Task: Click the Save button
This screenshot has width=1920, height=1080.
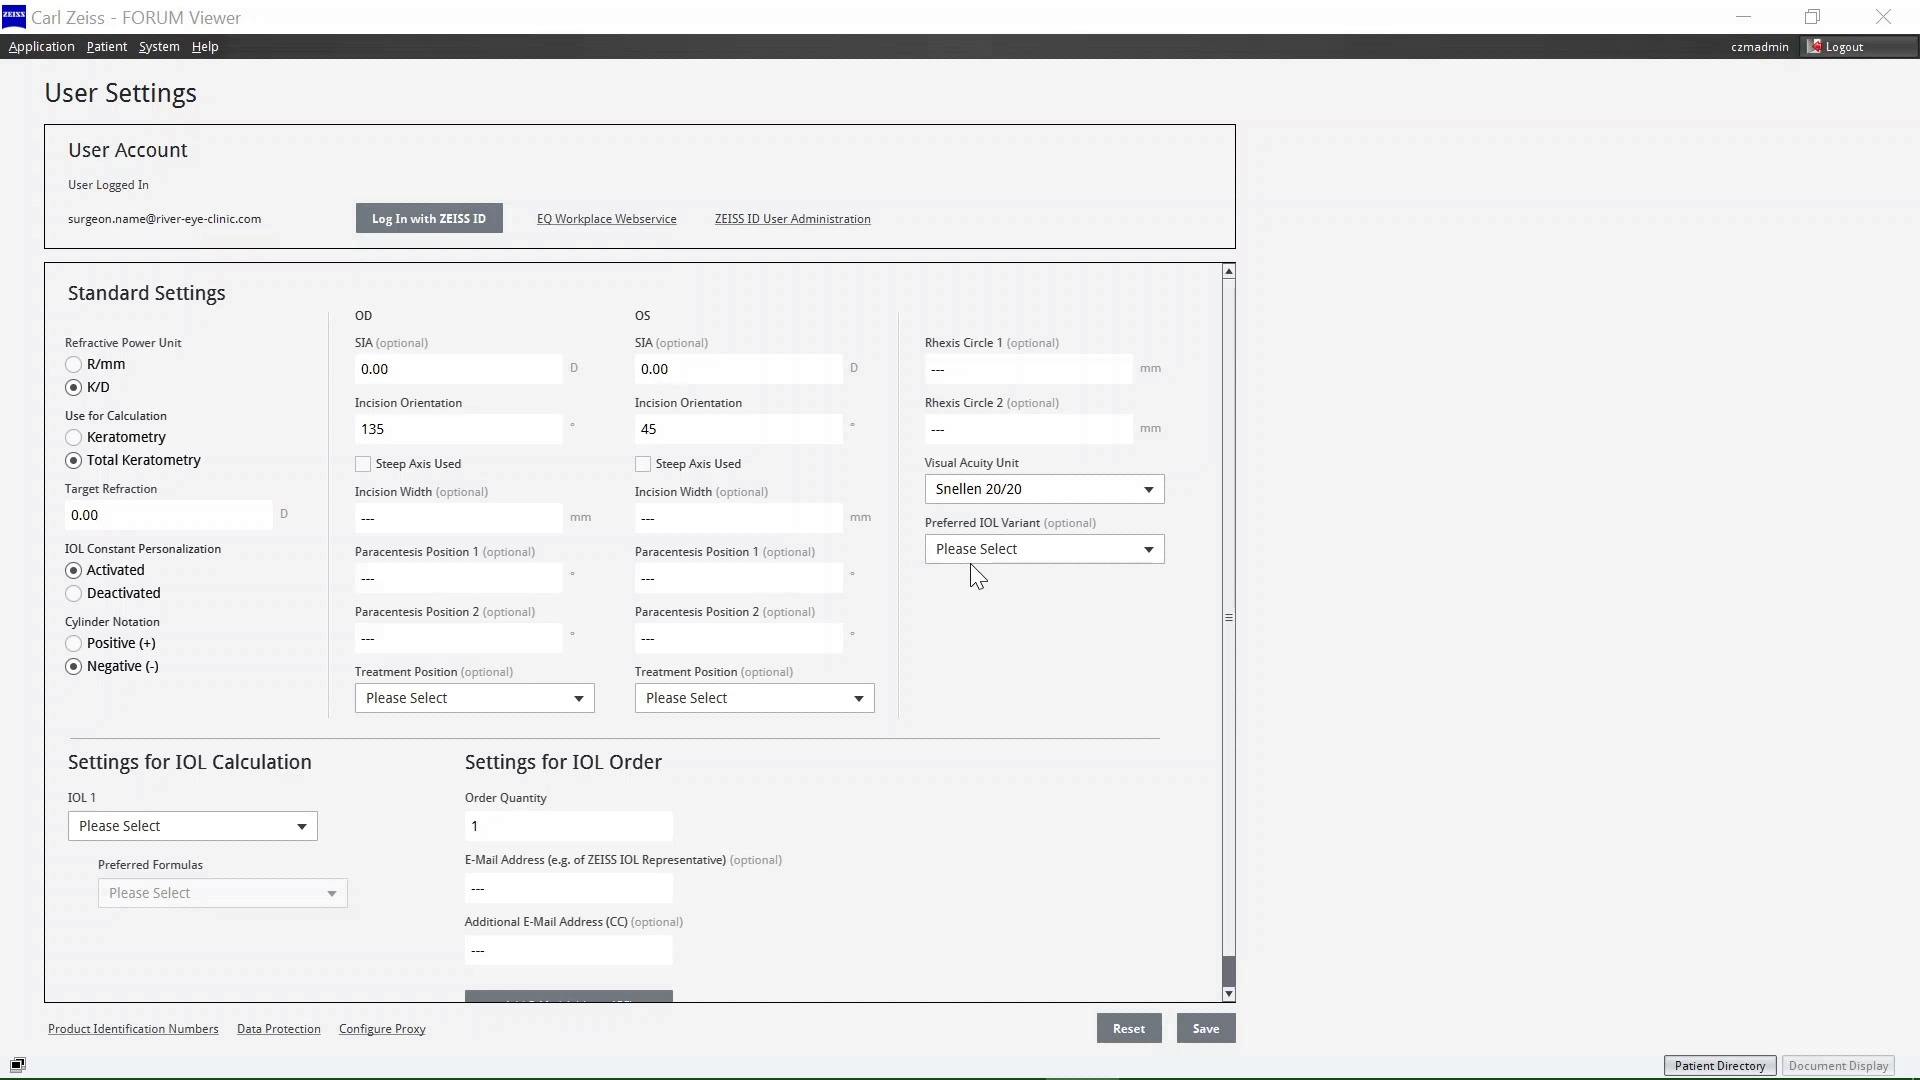Action: coord(1206,1029)
